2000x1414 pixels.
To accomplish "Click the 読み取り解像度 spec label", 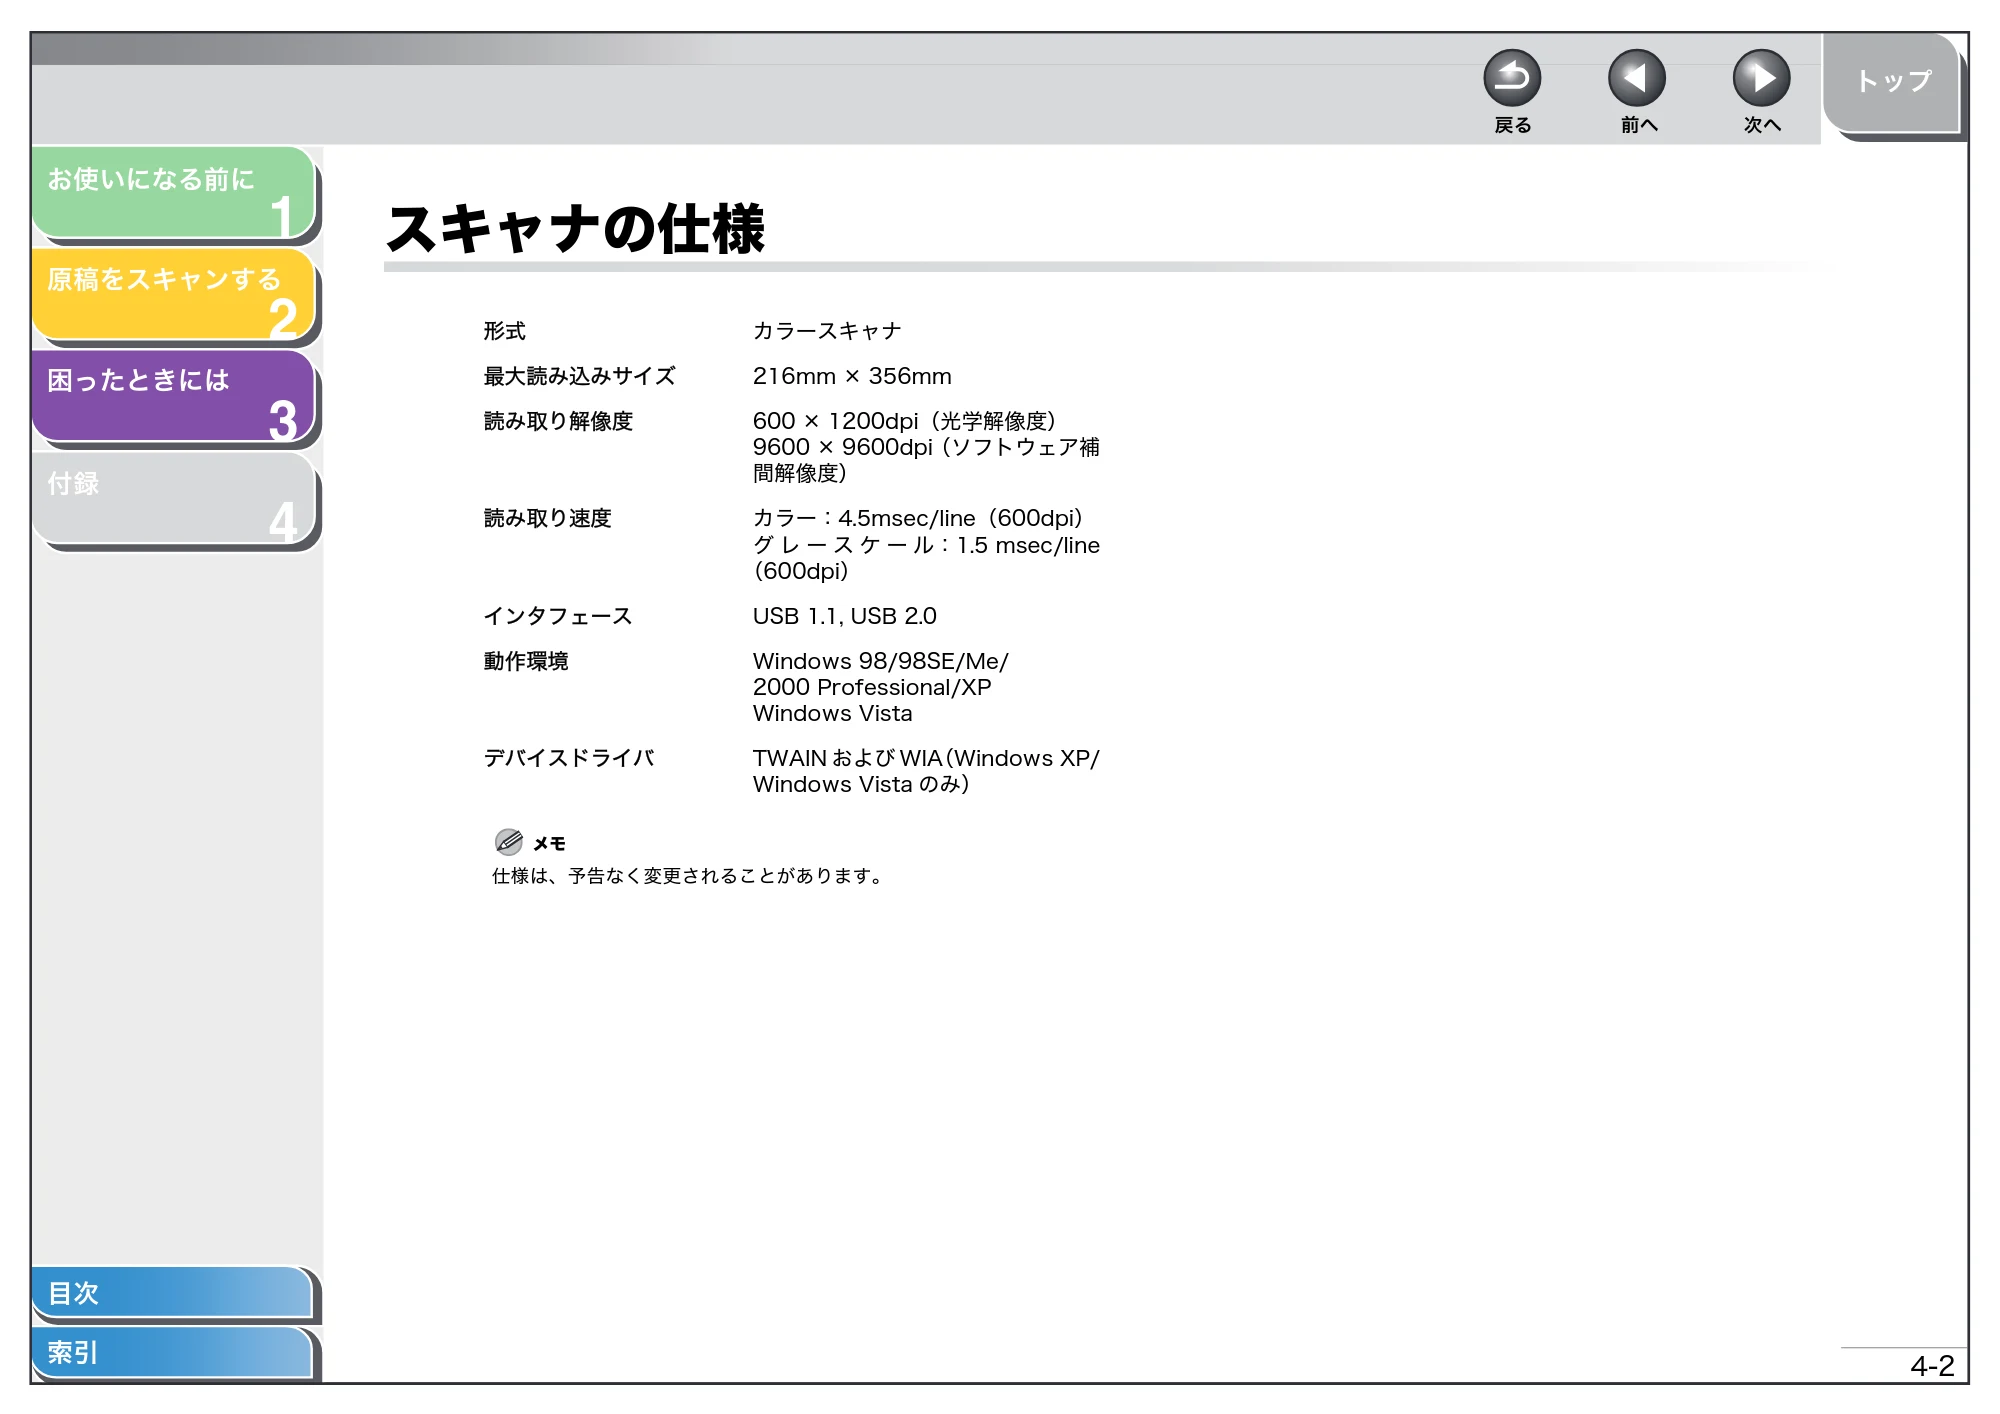I will tap(558, 421).
